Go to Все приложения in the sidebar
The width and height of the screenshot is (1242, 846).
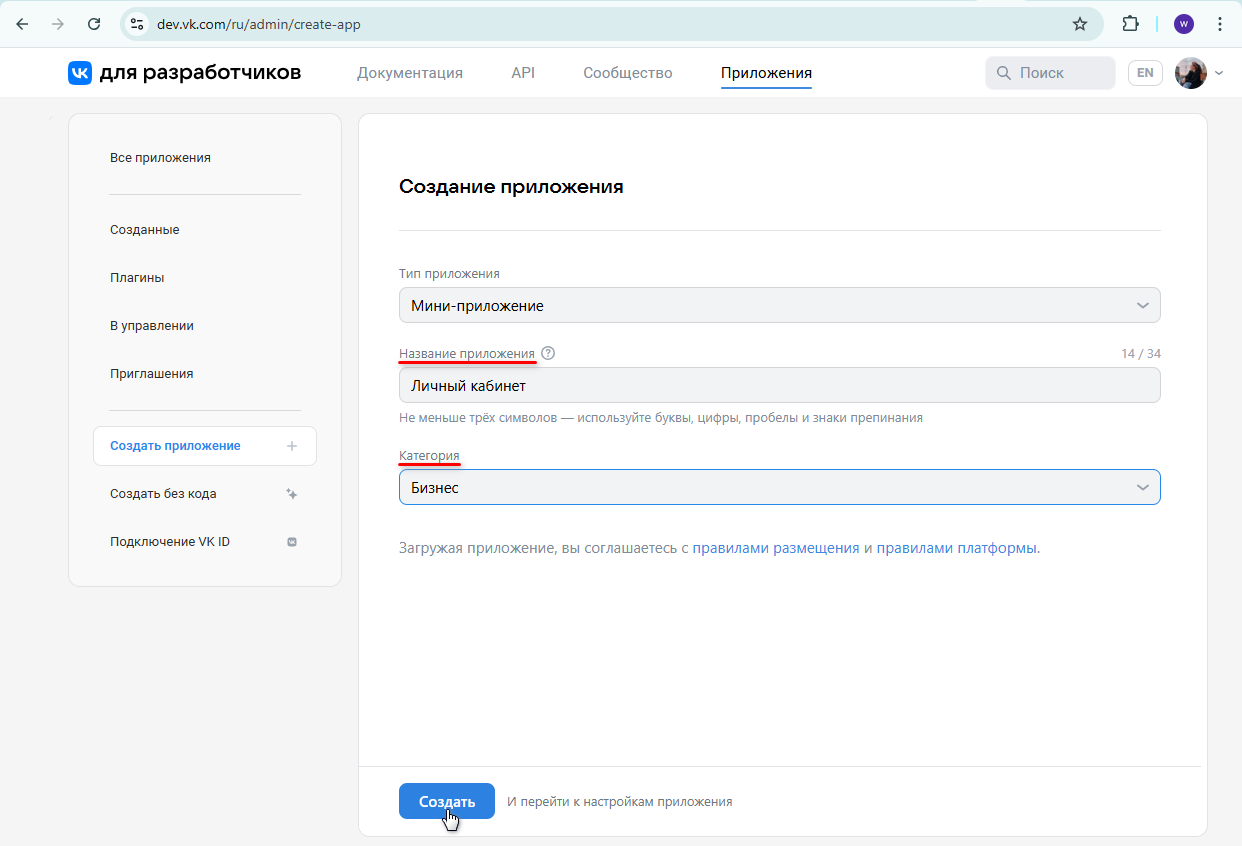pos(160,157)
